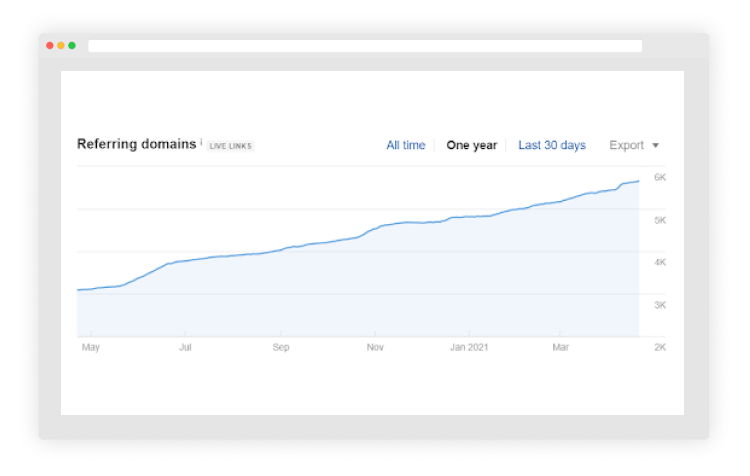Click the 6K label on the y-axis
The height and width of the screenshot is (476, 750).
coord(660,177)
